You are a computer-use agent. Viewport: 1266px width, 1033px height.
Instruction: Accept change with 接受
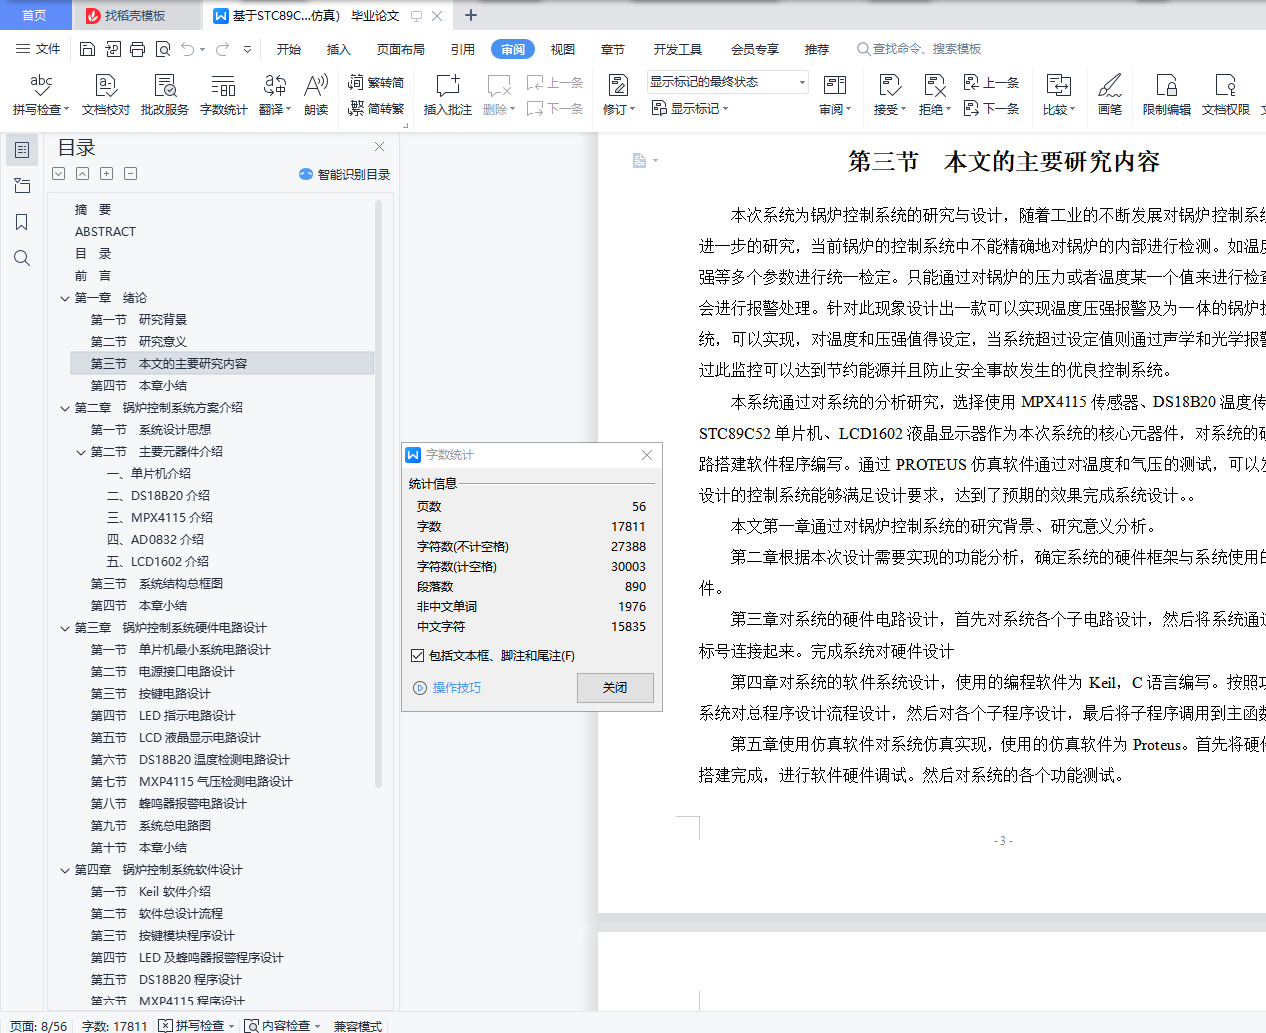tap(889, 95)
